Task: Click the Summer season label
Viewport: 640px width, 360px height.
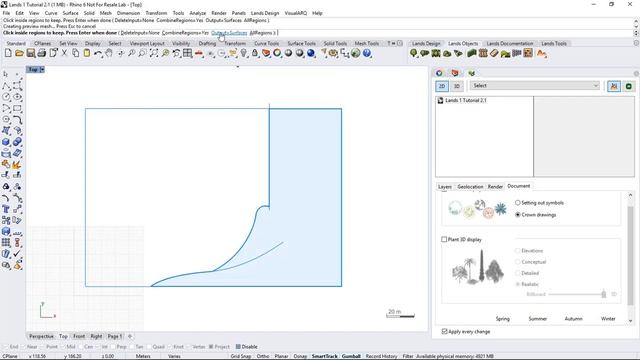Action: 538,318
